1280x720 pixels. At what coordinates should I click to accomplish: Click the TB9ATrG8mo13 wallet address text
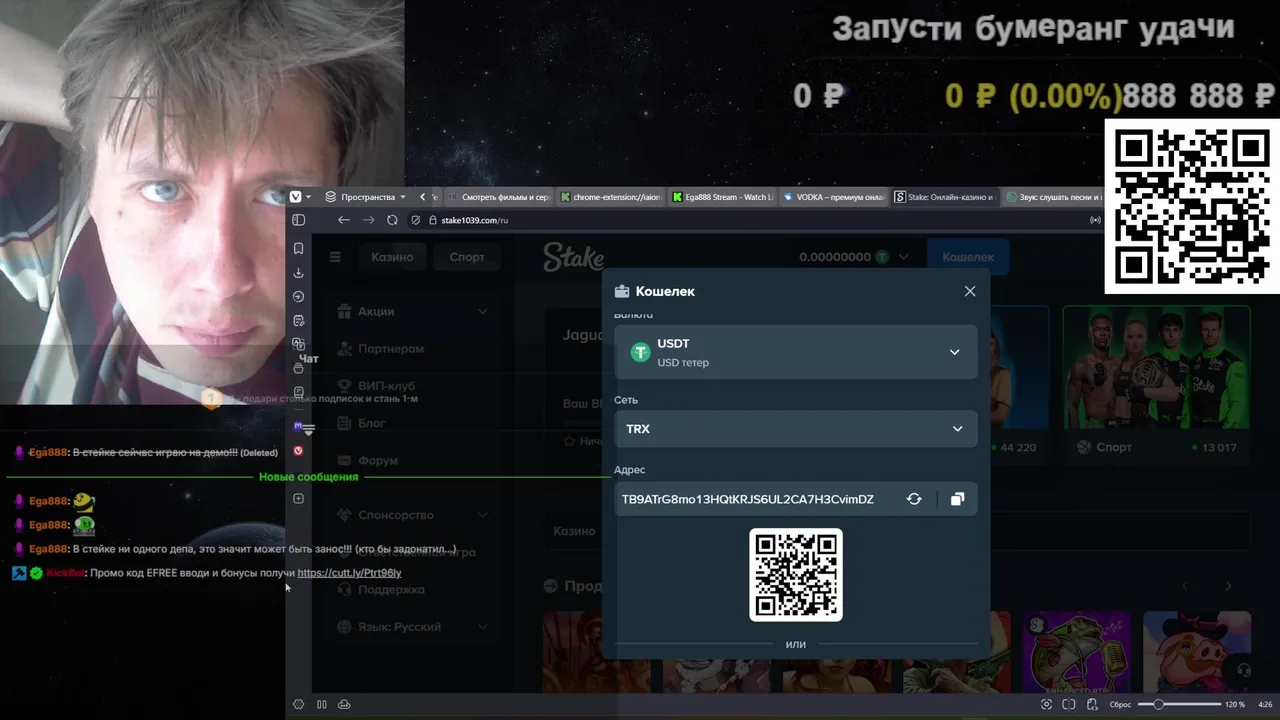(748, 499)
